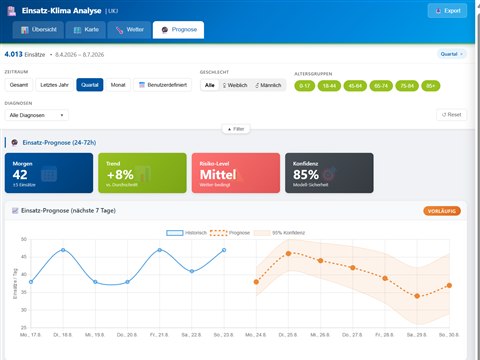480x360 pixels.
Task: Click the target icon in the Konfidenz card
Action: [x=329, y=174]
